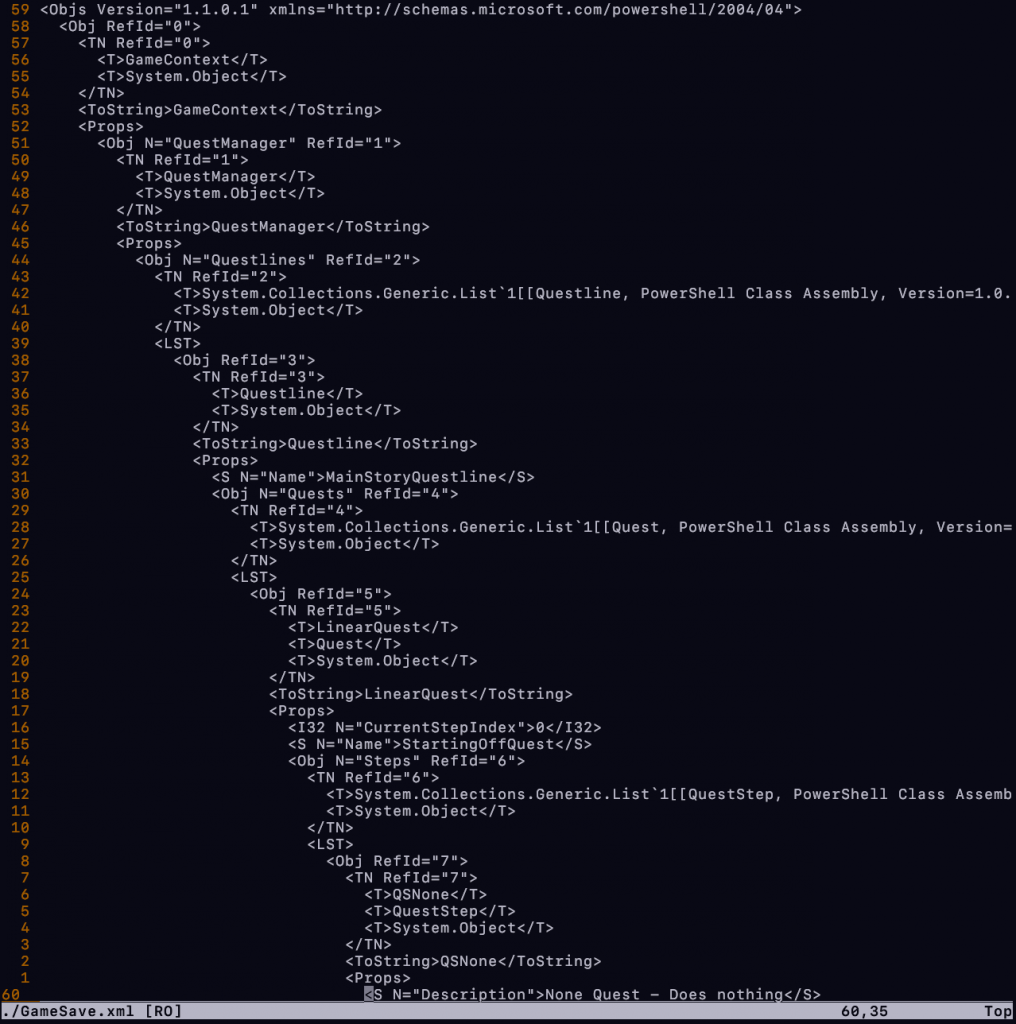This screenshot has width=1016, height=1024.
Task: Click the Obj N="QuestManager" opening tag
Action: point(249,143)
